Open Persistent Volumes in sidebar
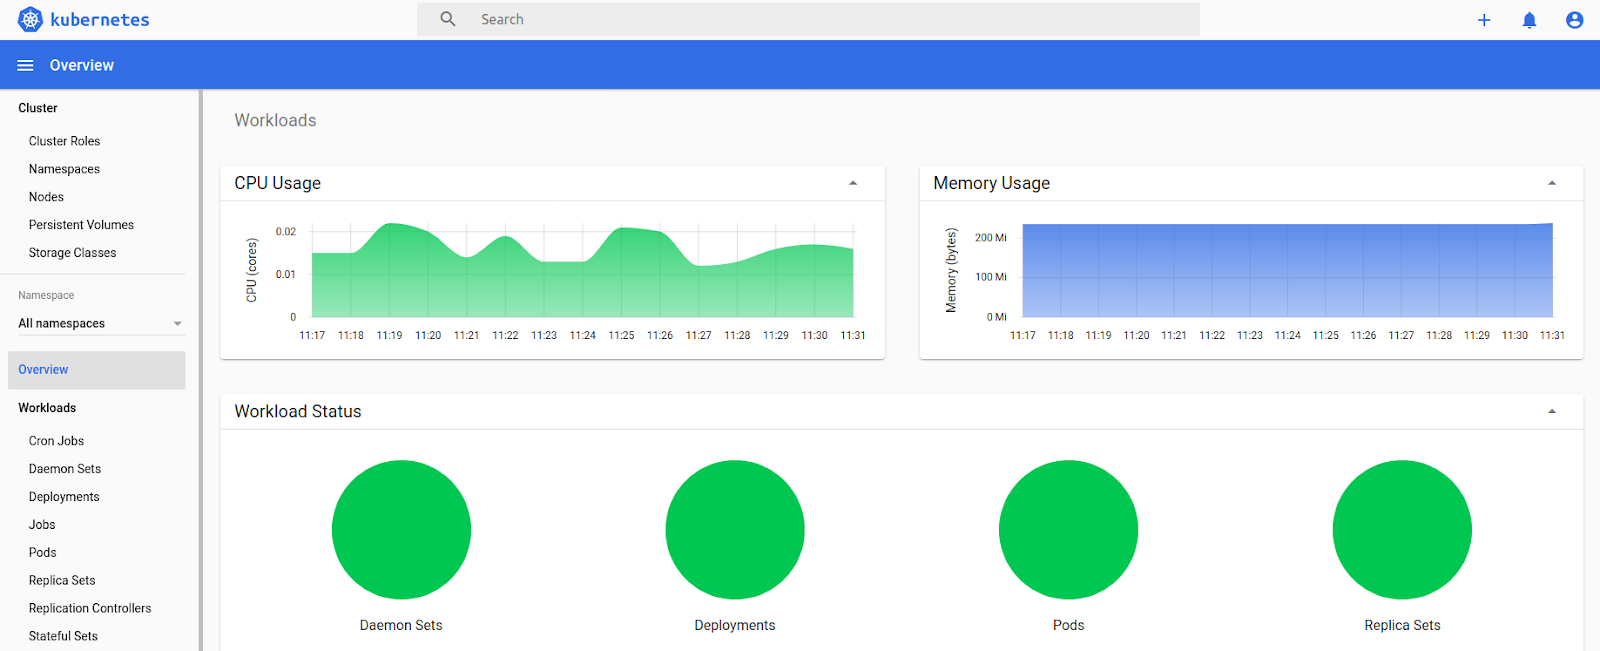The width and height of the screenshot is (1600, 651). click(81, 225)
